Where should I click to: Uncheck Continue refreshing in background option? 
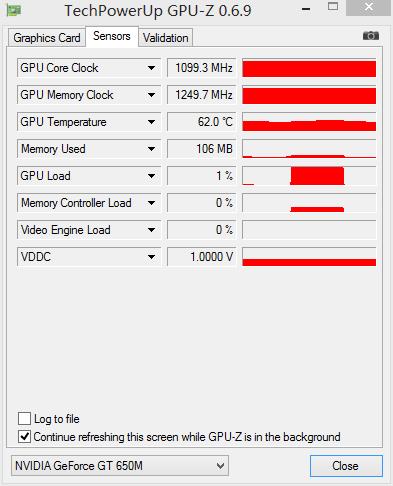click(x=24, y=436)
